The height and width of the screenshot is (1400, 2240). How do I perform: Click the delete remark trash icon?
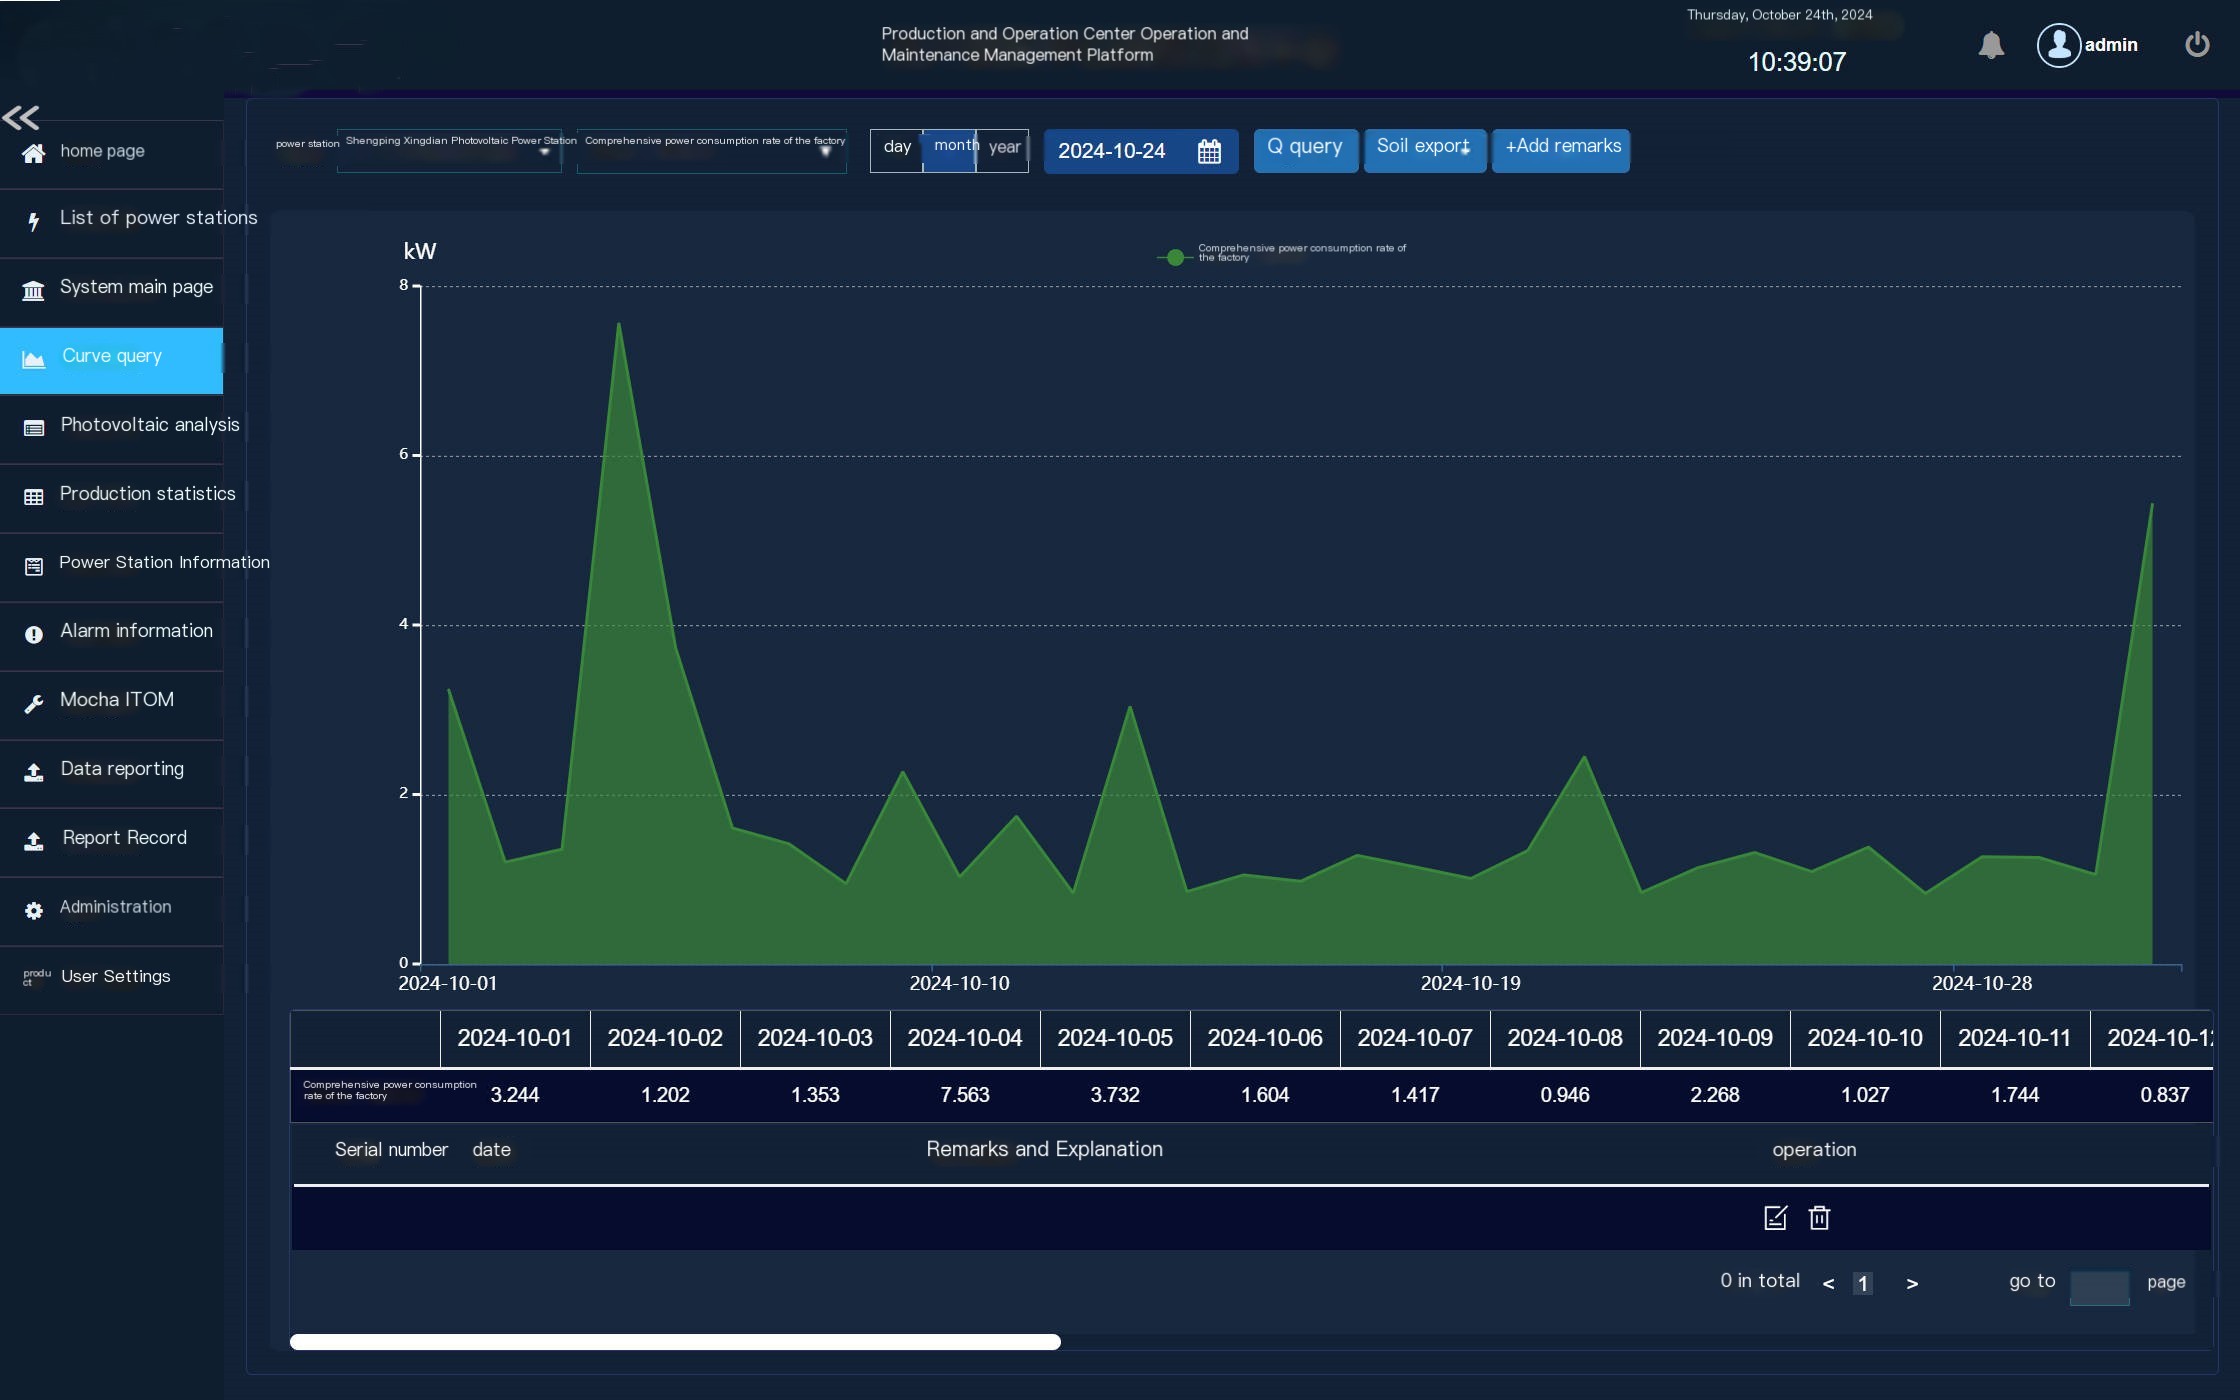(1819, 1217)
